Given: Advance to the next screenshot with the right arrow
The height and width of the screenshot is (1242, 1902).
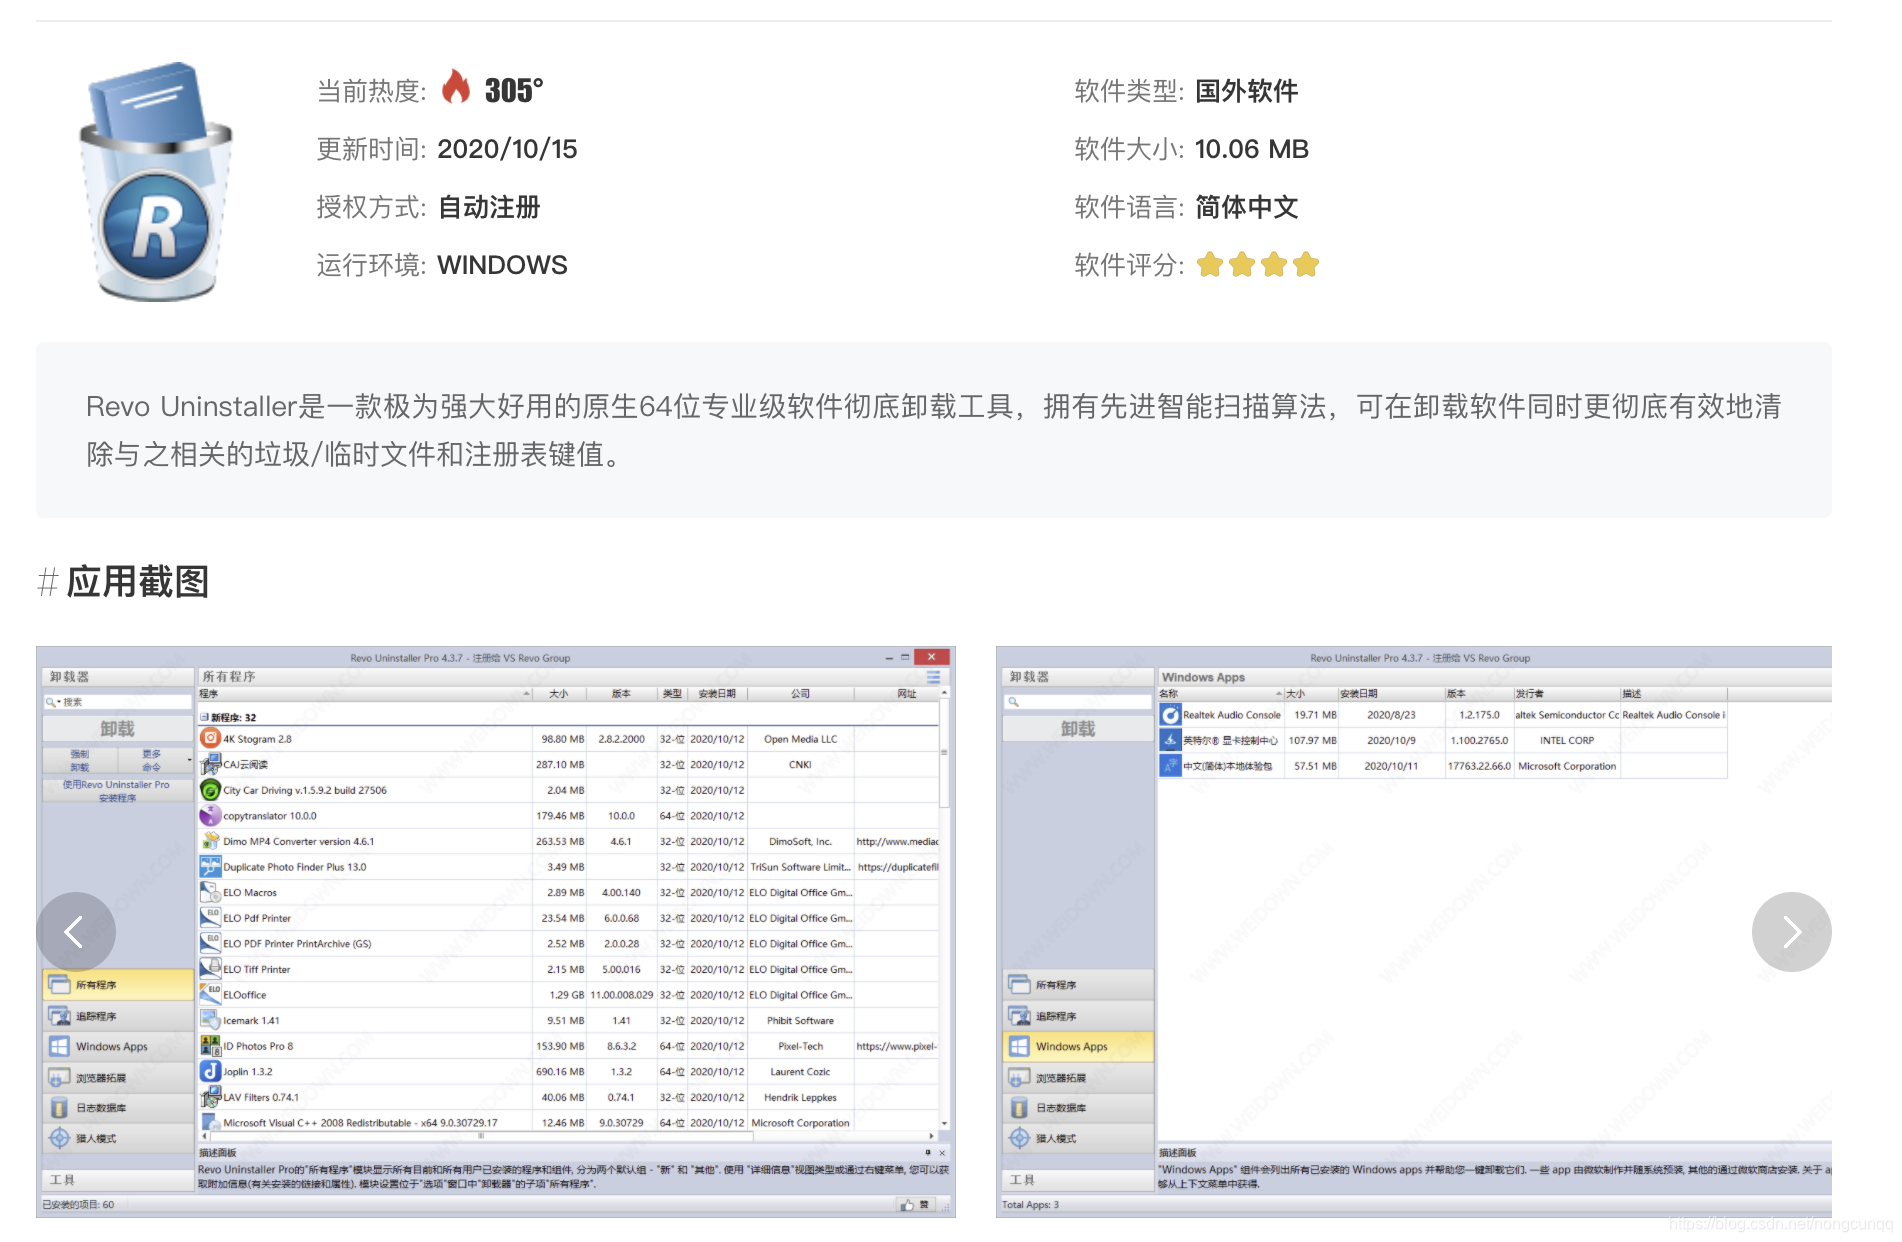Looking at the screenshot, I should [x=1791, y=932].
